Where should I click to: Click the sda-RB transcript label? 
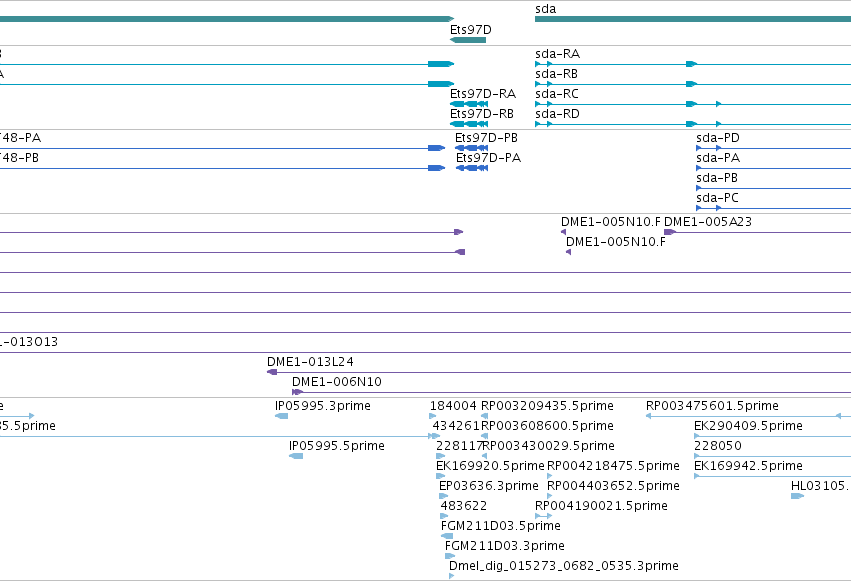[556, 74]
